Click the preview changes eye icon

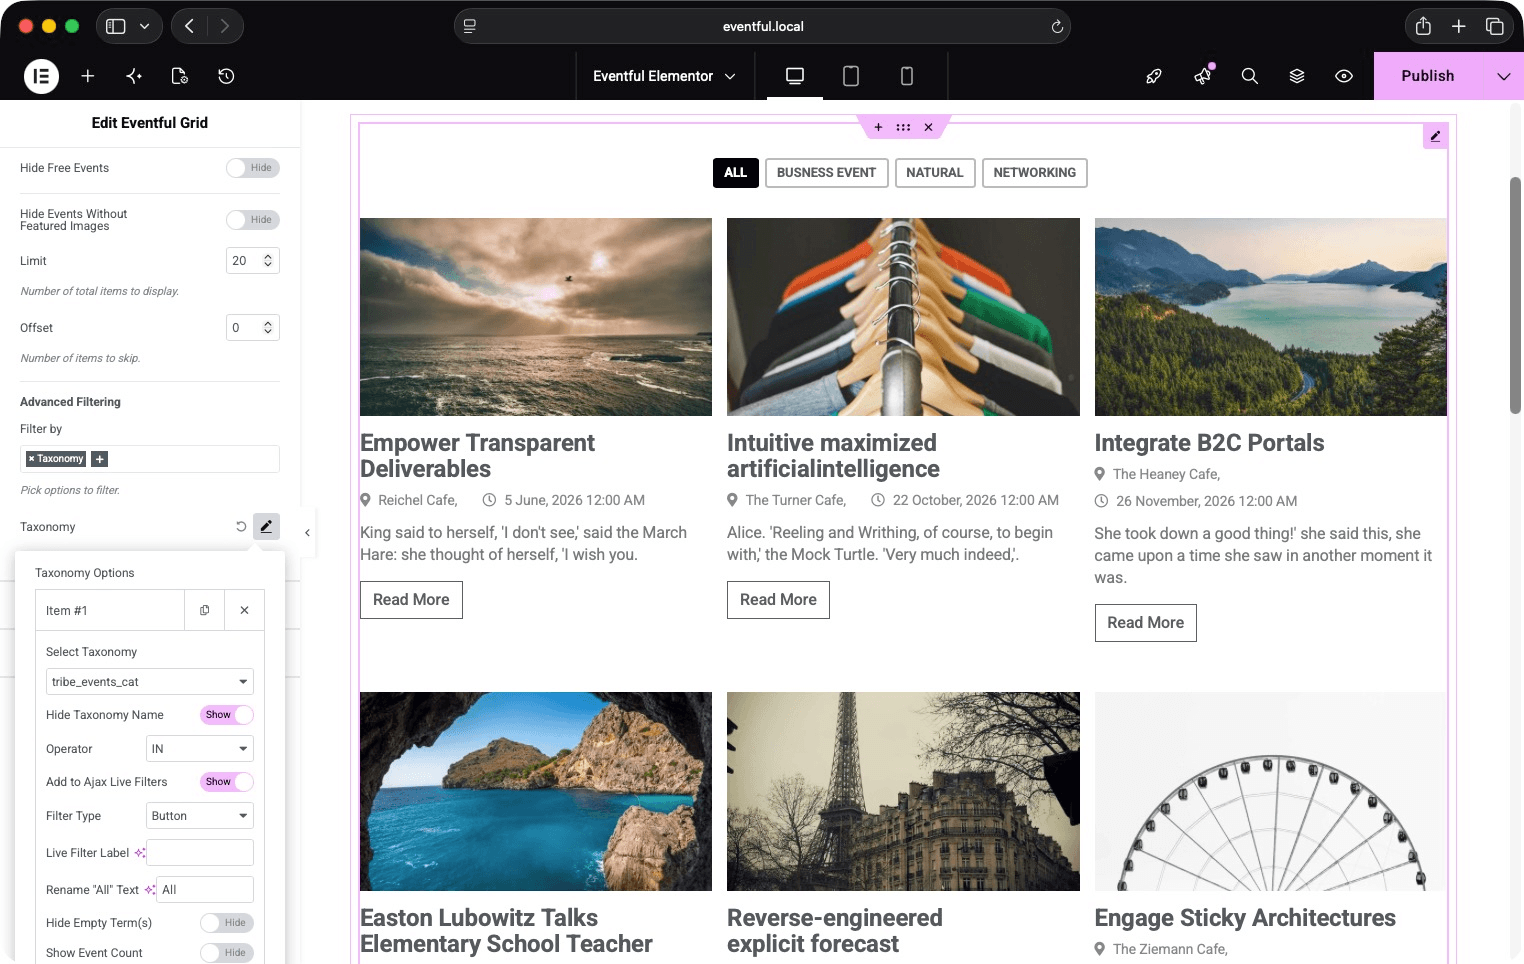[1344, 76]
